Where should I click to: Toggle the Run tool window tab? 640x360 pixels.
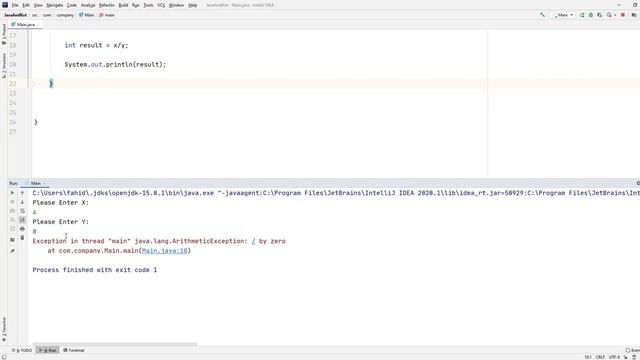click(x=48, y=350)
